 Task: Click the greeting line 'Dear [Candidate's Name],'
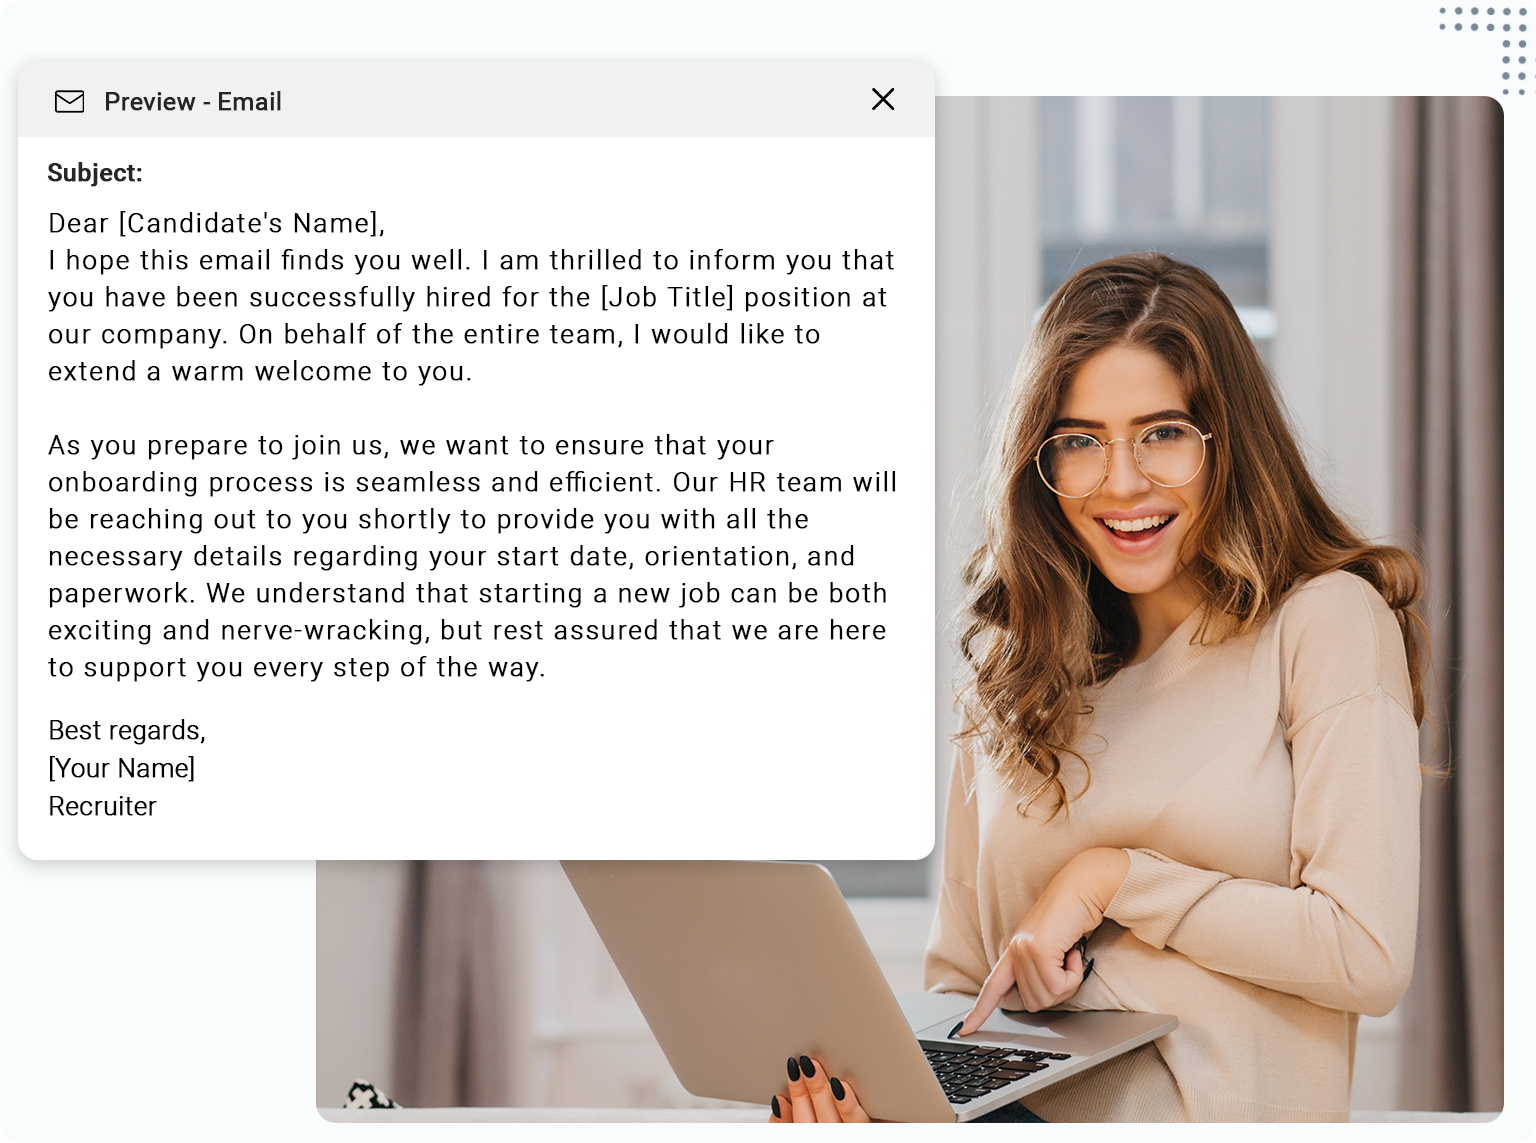pos(217,223)
